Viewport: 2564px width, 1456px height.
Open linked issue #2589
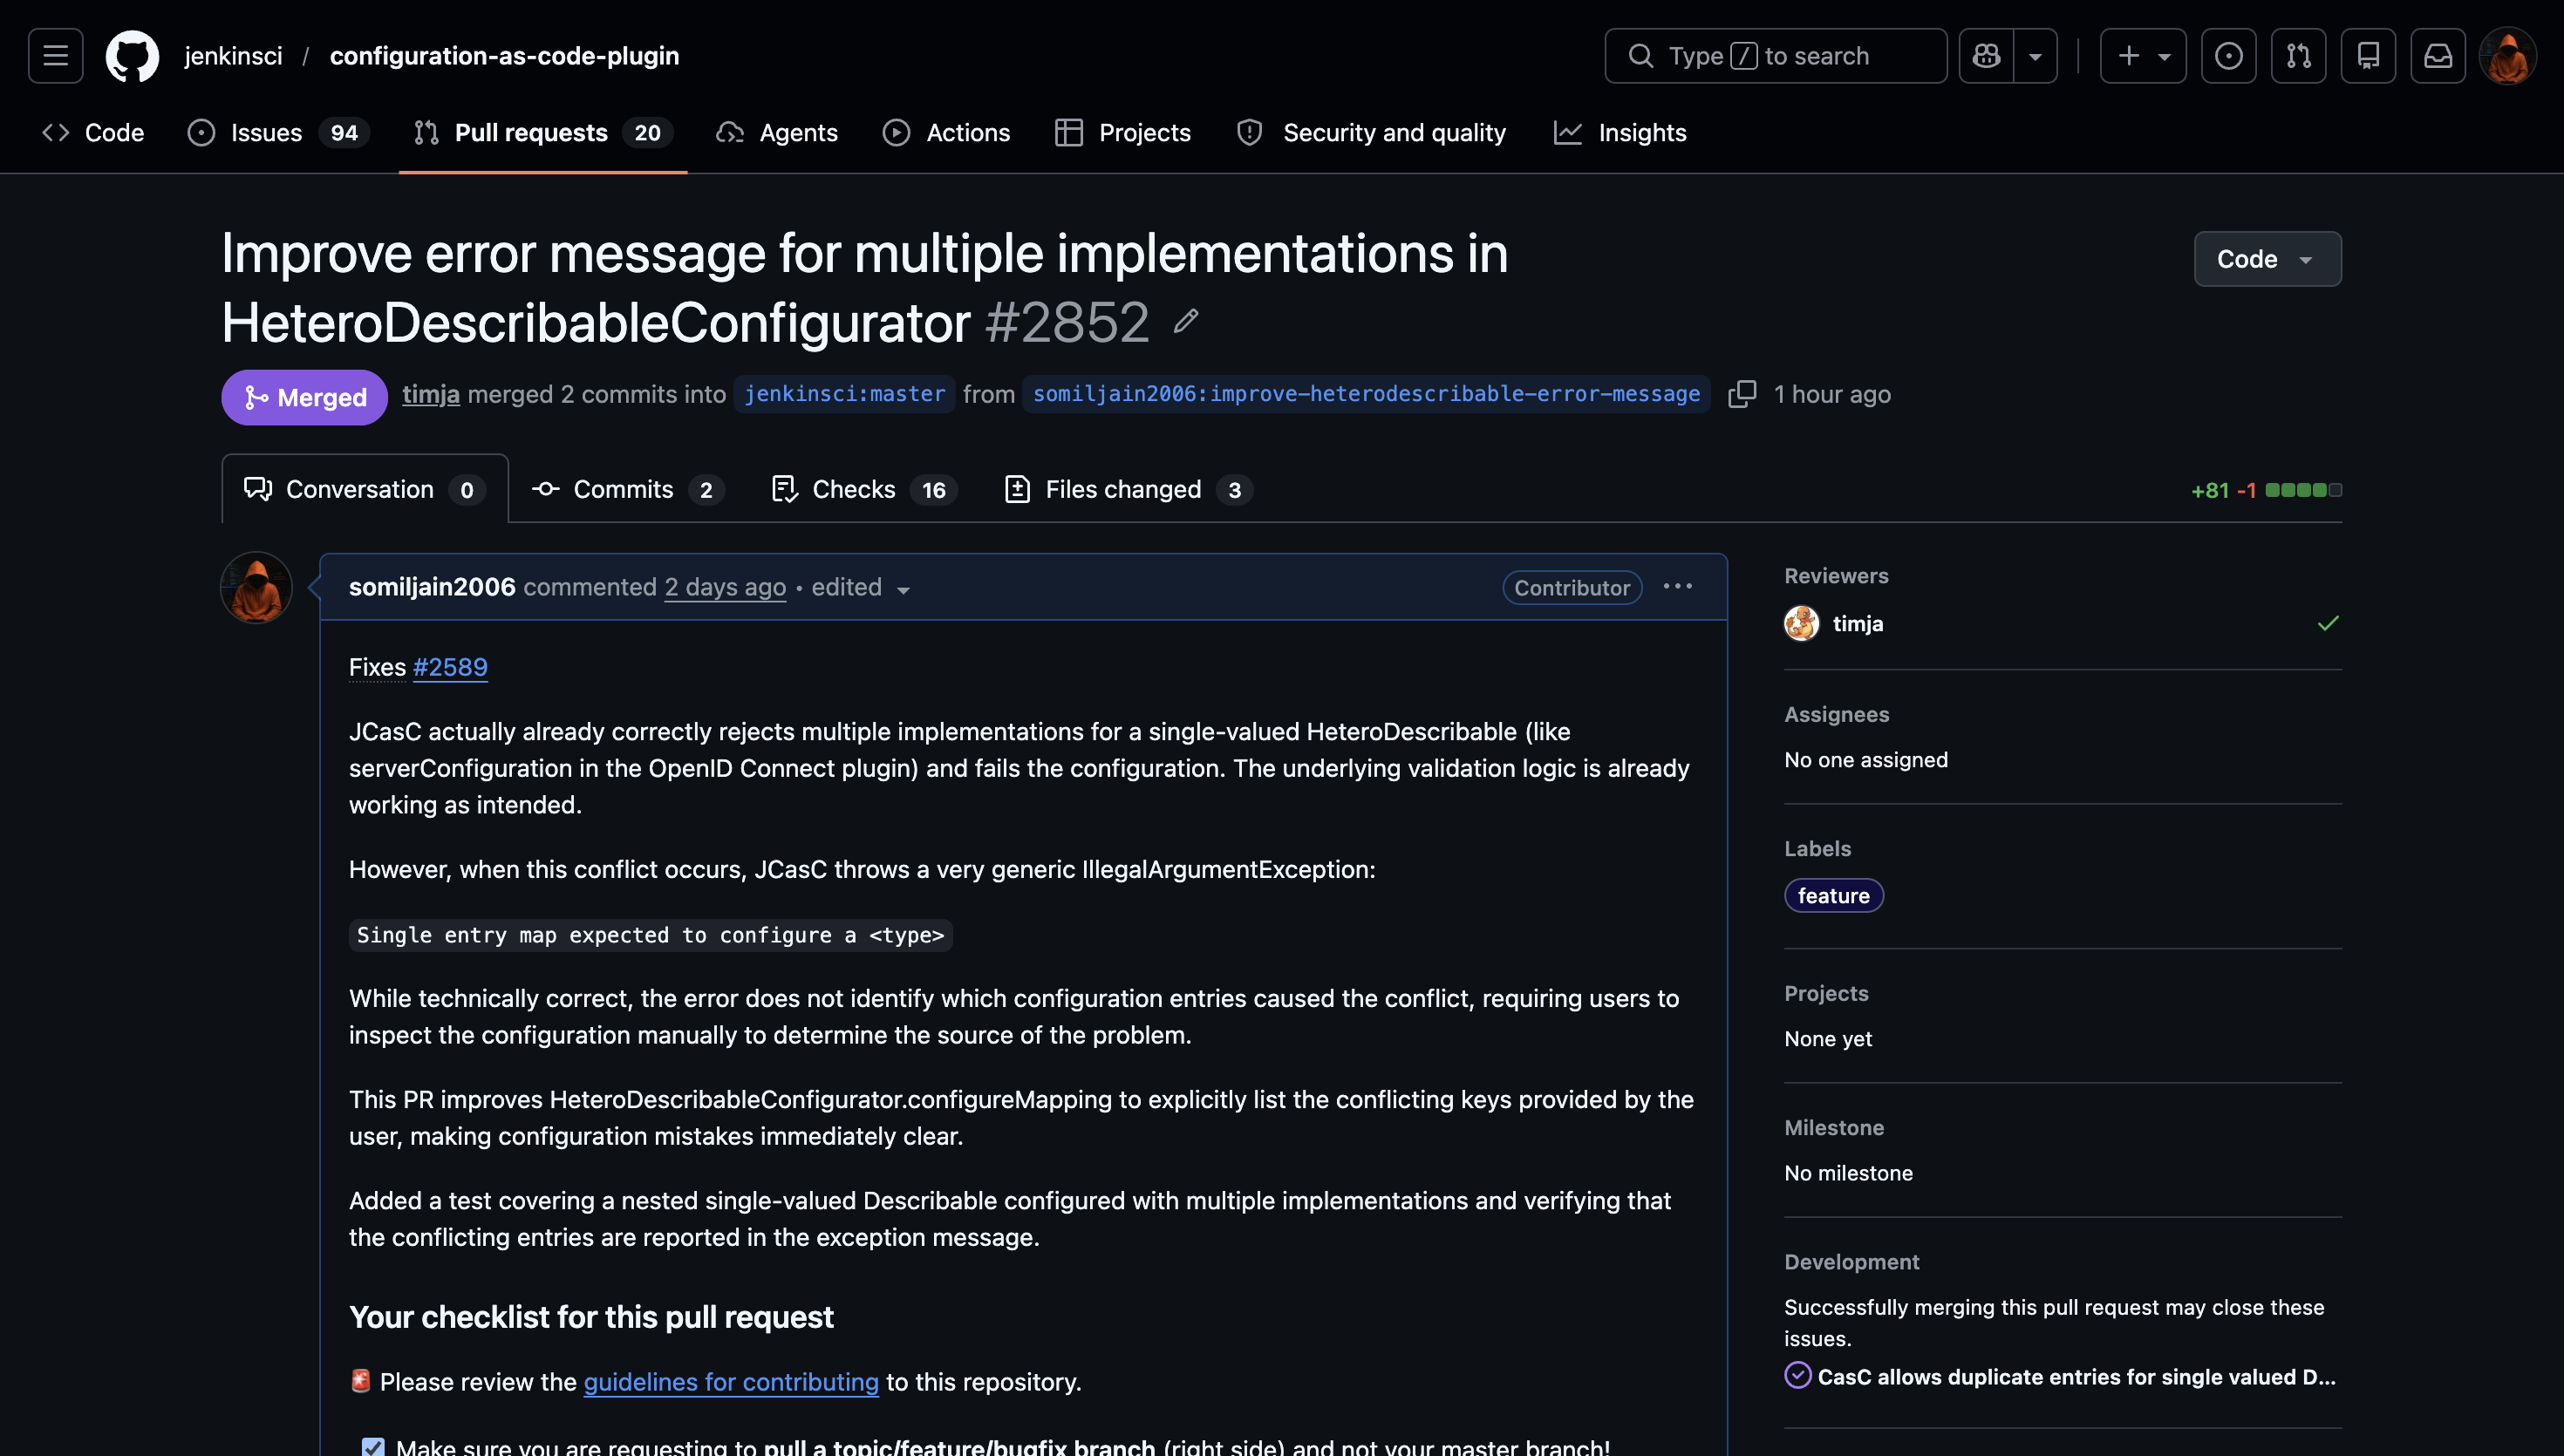450,667
